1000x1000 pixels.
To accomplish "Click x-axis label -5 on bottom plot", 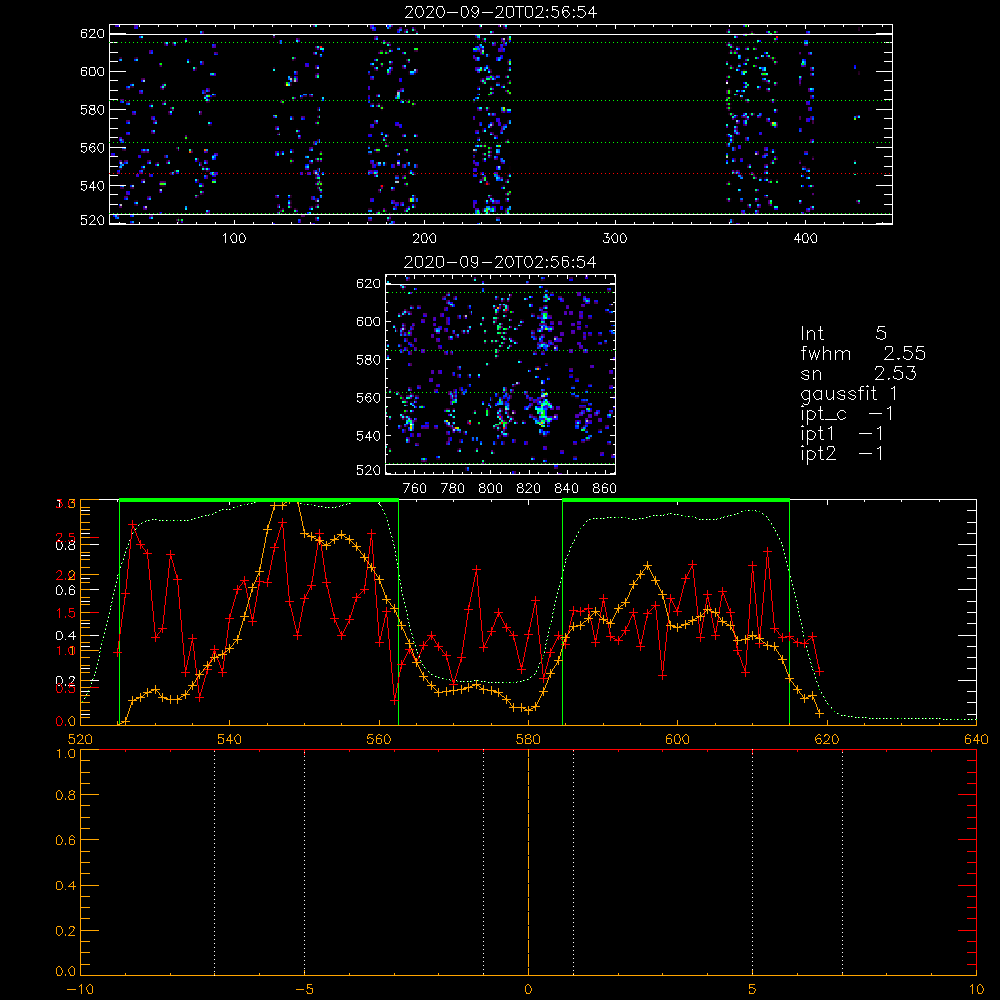I will tap(305, 990).
